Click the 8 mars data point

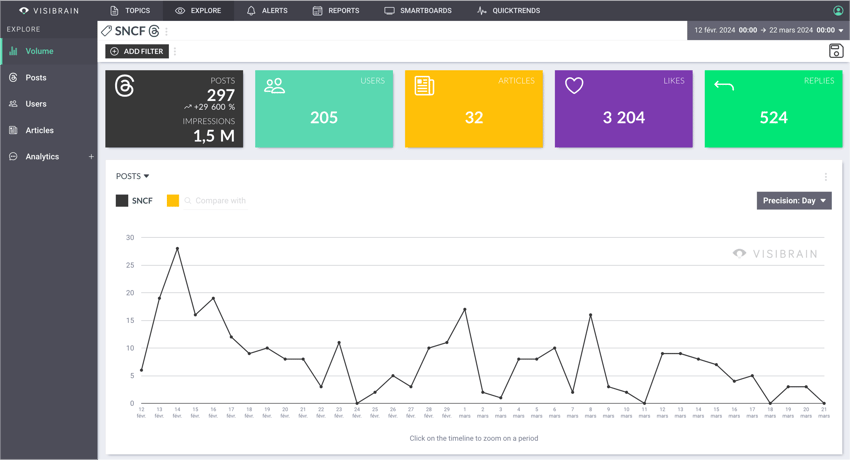(x=590, y=315)
